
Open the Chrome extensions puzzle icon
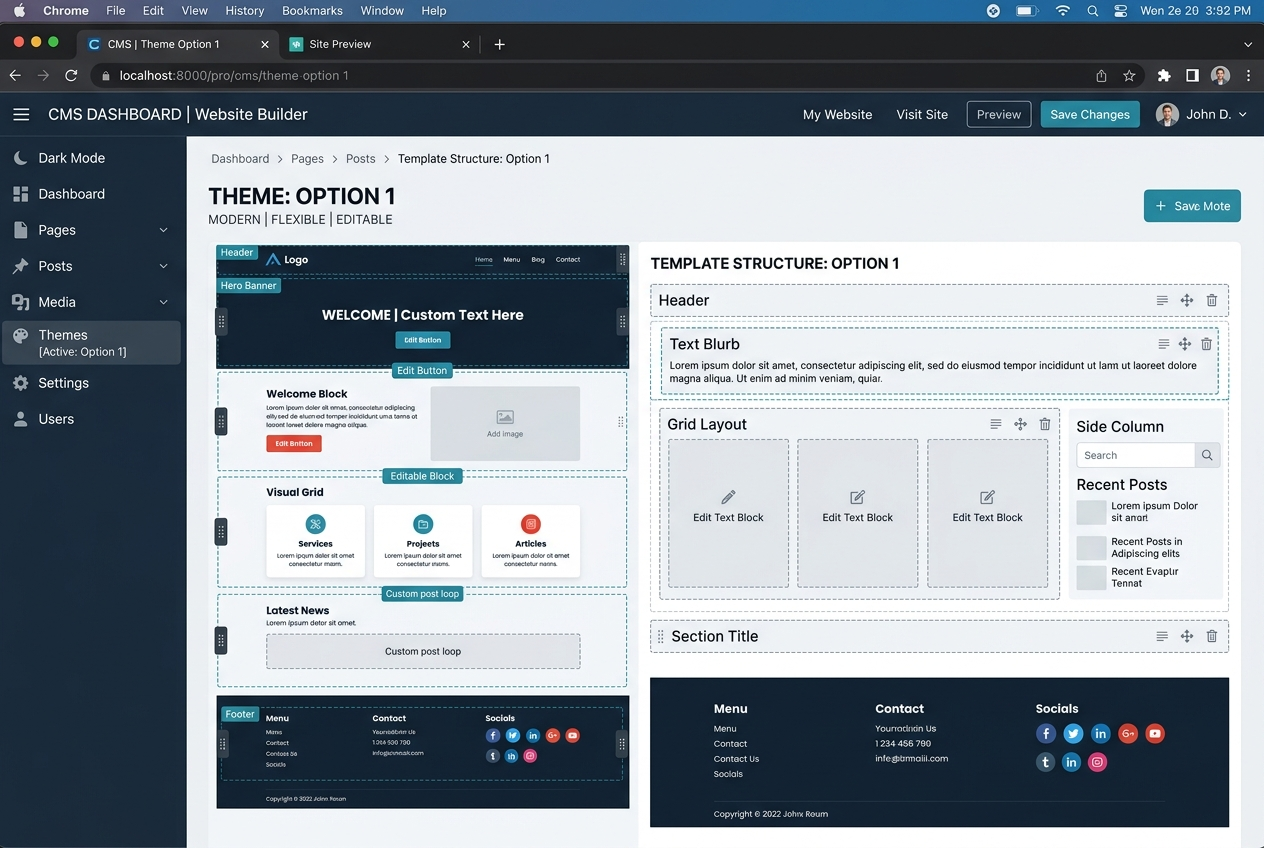pyautogui.click(x=1164, y=76)
